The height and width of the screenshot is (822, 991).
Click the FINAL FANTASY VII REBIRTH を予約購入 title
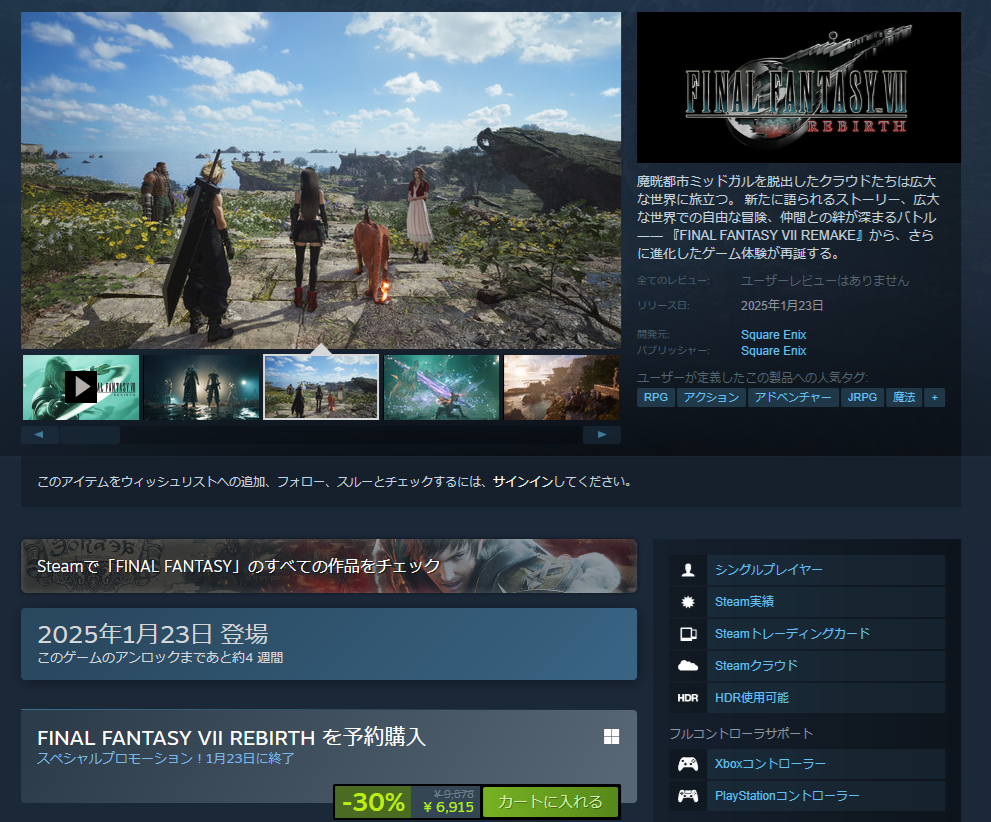pyautogui.click(x=231, y=737)
